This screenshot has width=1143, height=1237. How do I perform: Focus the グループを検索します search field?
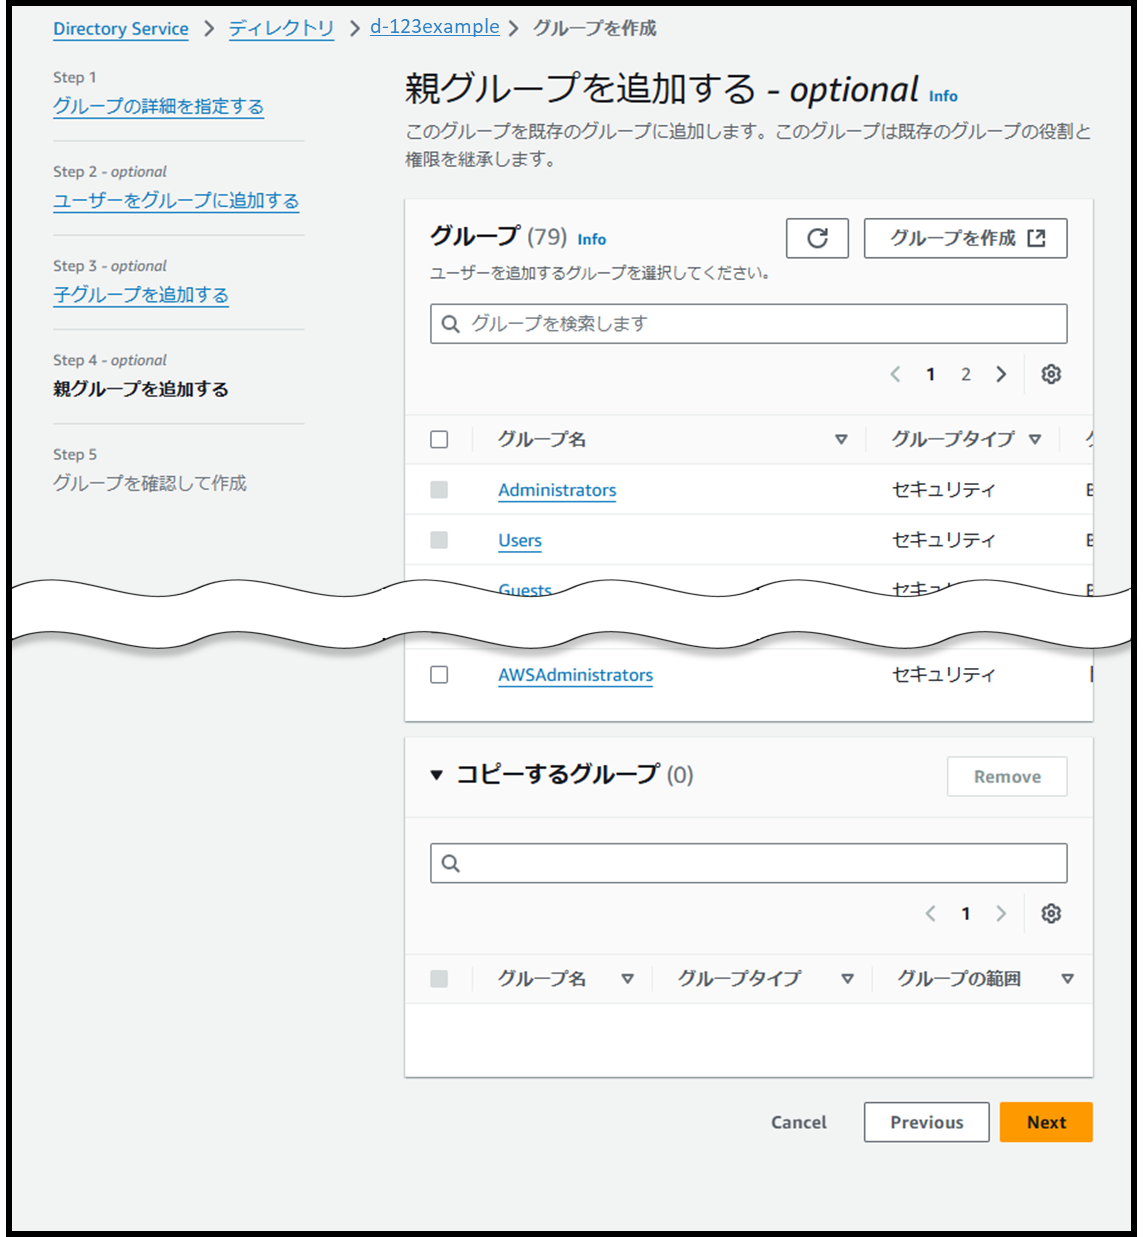pos(749,324)
